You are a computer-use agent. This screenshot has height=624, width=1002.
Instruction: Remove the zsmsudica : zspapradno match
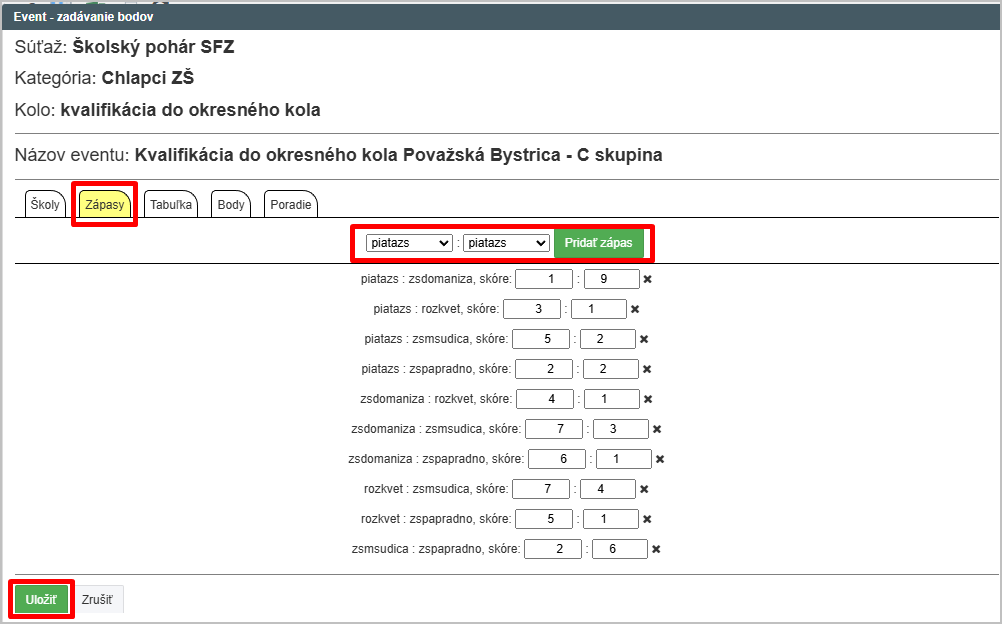656,549
